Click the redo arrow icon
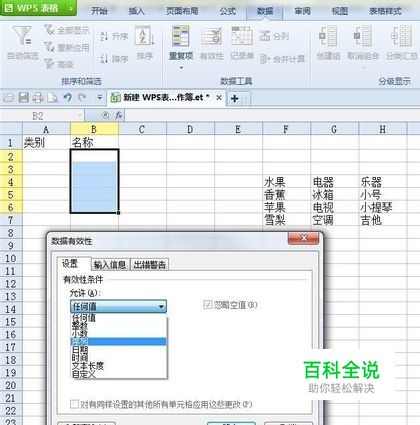The image size is (420, 425). tap(82, 98)
